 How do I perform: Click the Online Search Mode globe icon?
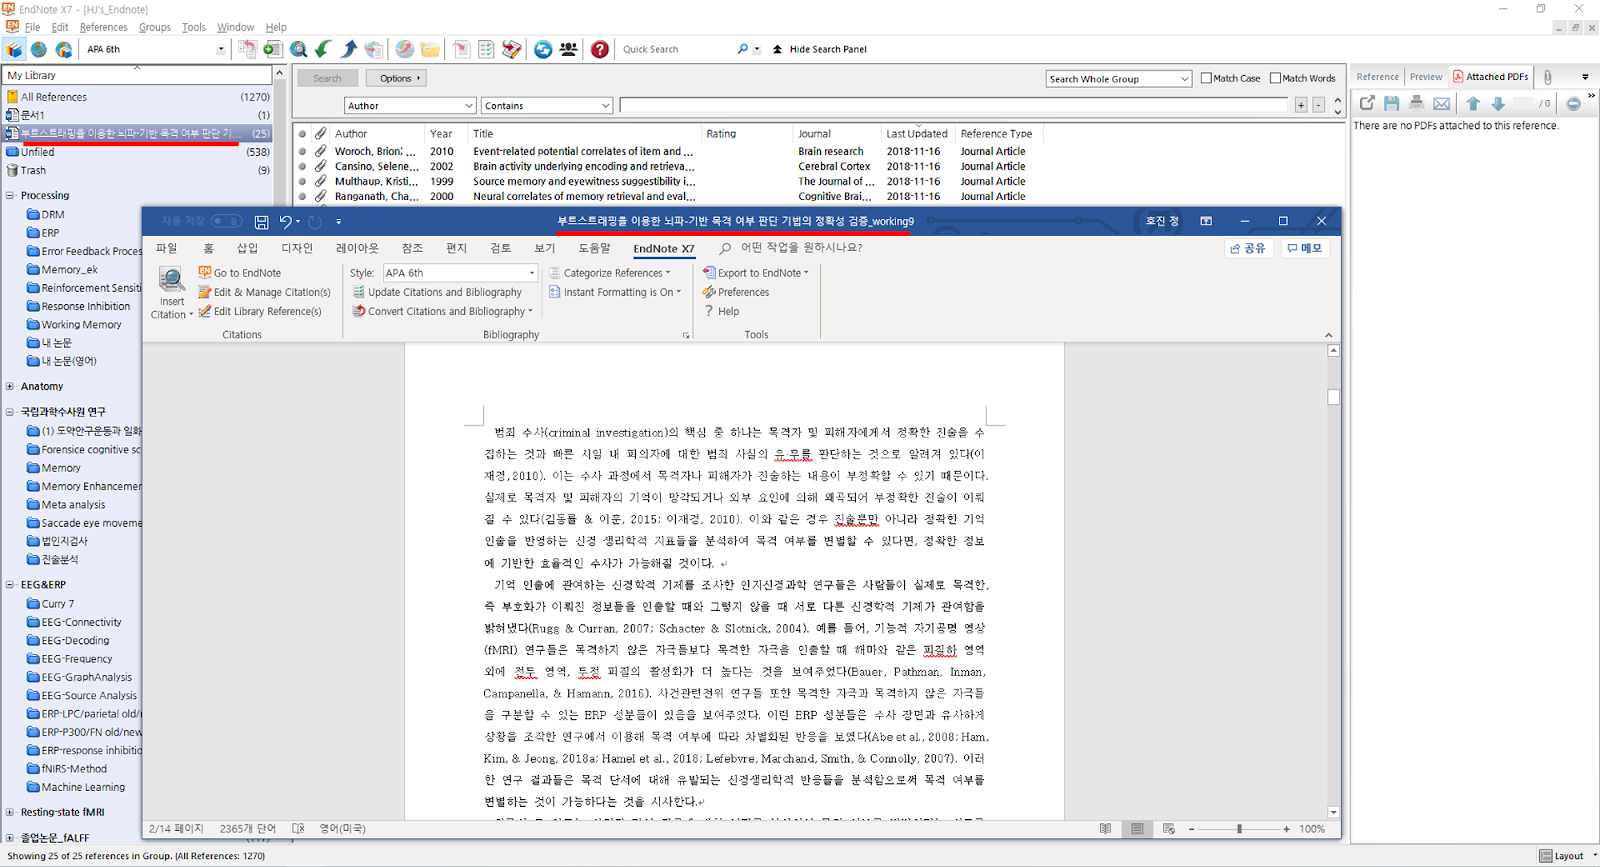pyautogui.click(x=39, y=49)
